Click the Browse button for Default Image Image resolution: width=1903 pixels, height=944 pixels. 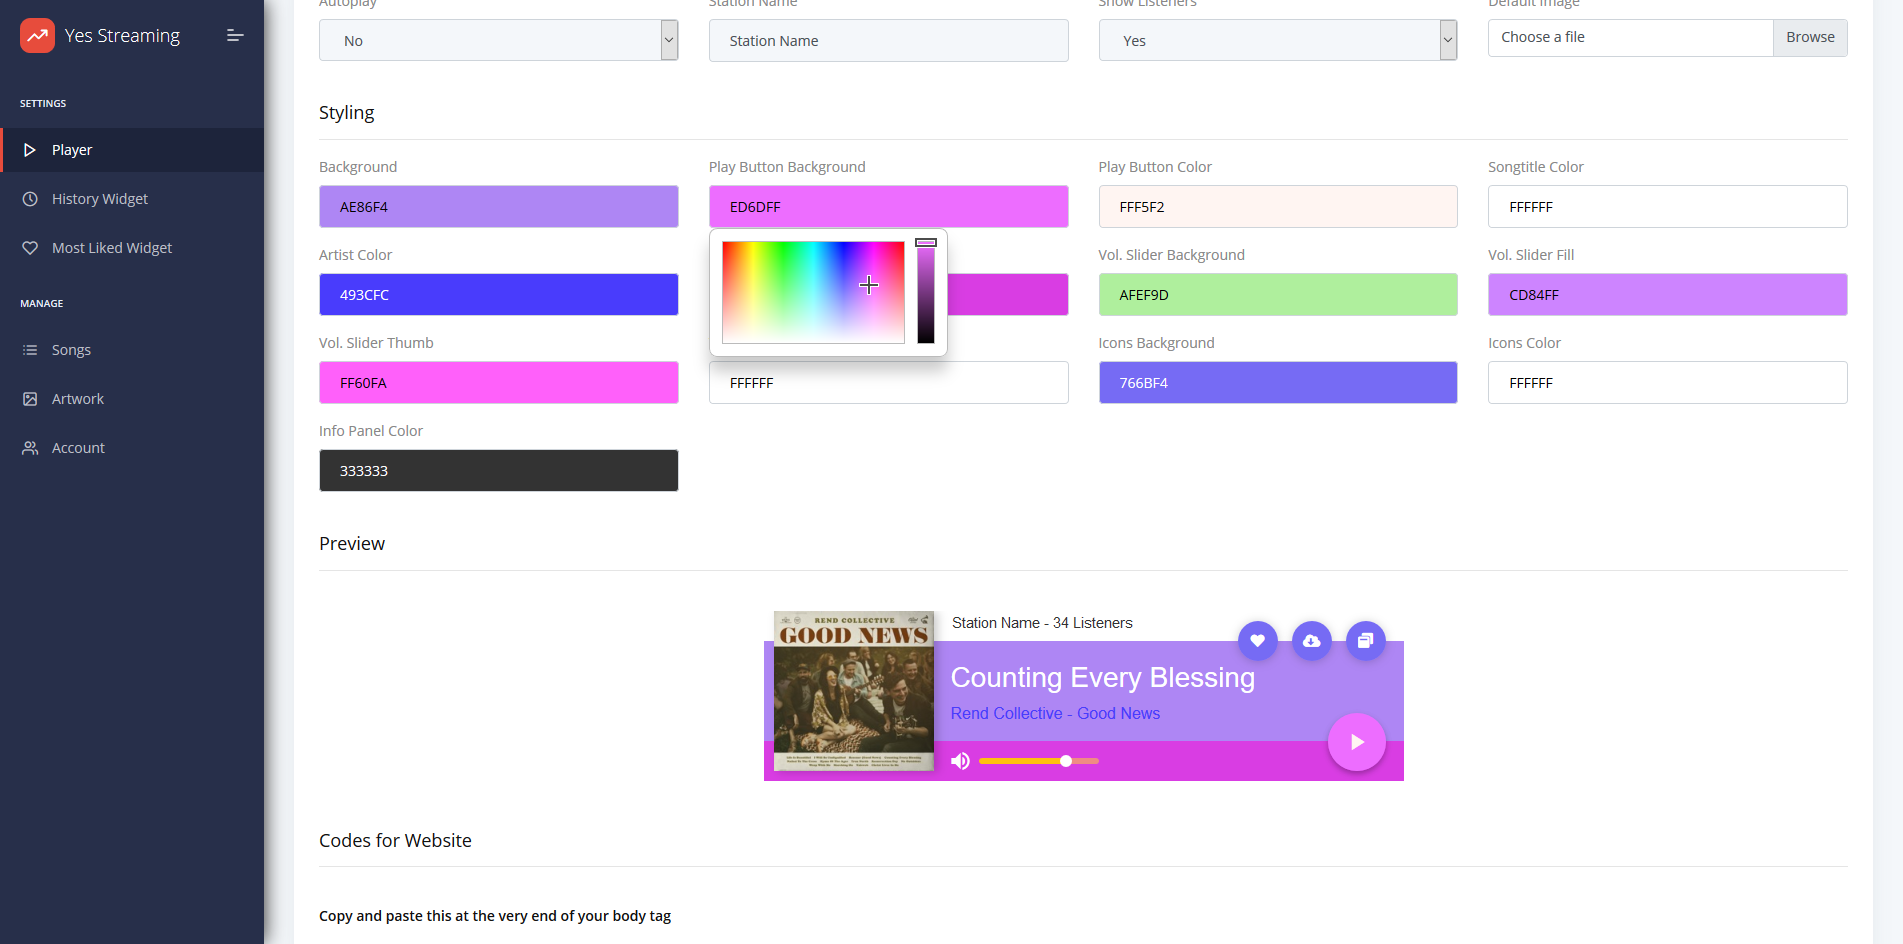pos(1809,37)
